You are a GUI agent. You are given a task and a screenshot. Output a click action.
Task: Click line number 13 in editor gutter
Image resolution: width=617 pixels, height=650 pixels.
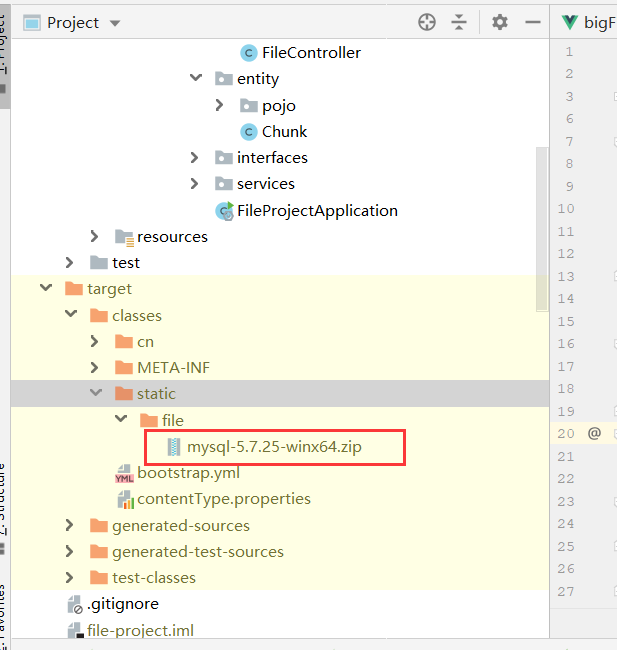coord(566,276)
